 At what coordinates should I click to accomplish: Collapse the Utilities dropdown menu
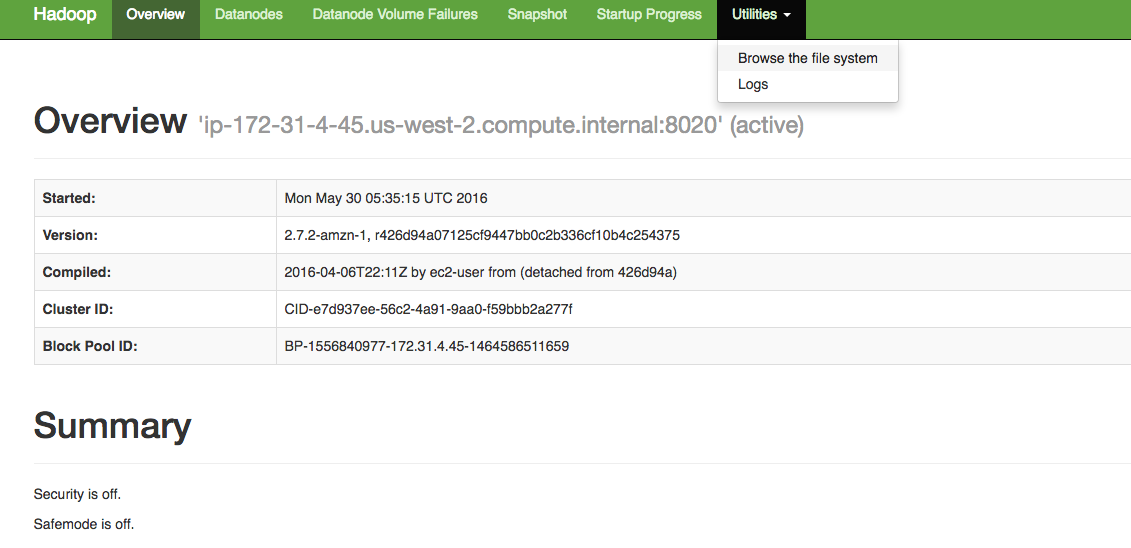pyautogui.click(x=760, y=15)
